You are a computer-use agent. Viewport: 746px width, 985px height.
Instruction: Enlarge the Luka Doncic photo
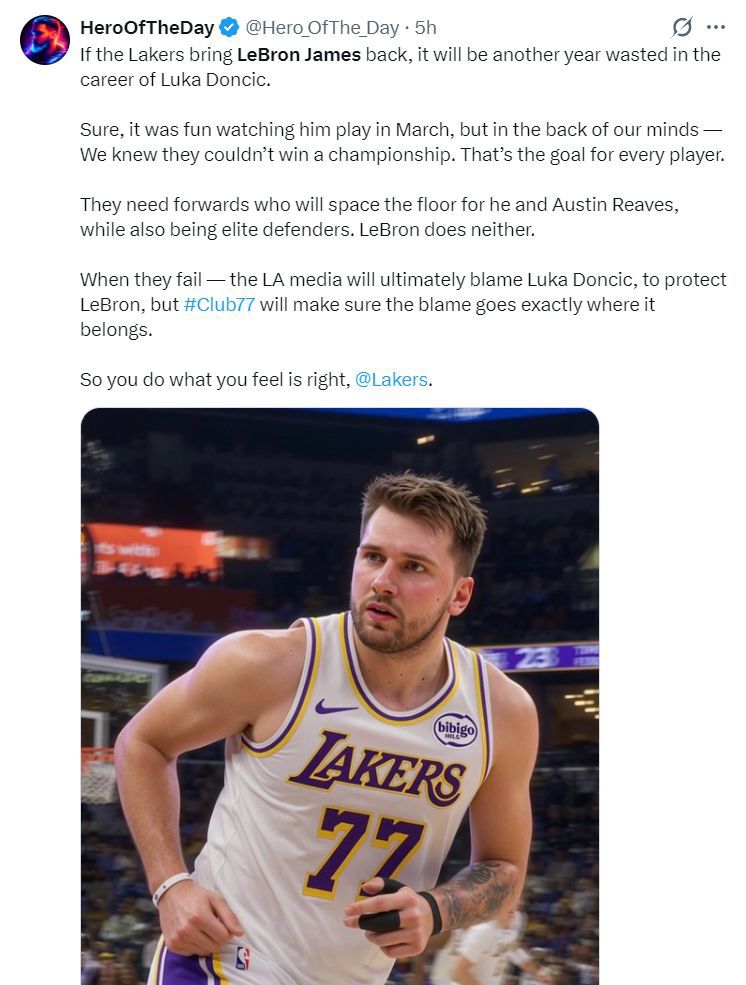(340, 696)
